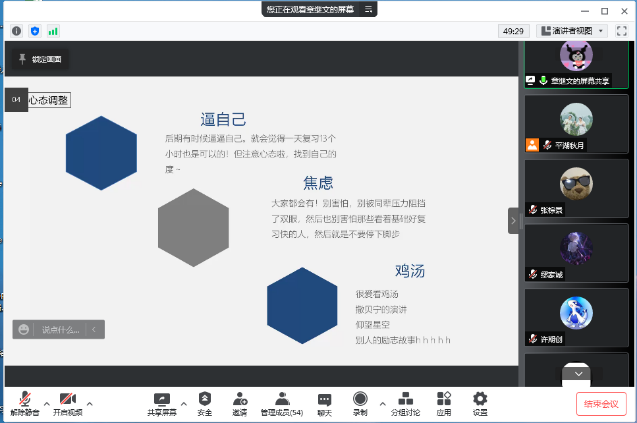Open 管理成员 member management panel
Viewport: 637px width, 423px height.
pos(282,402)
